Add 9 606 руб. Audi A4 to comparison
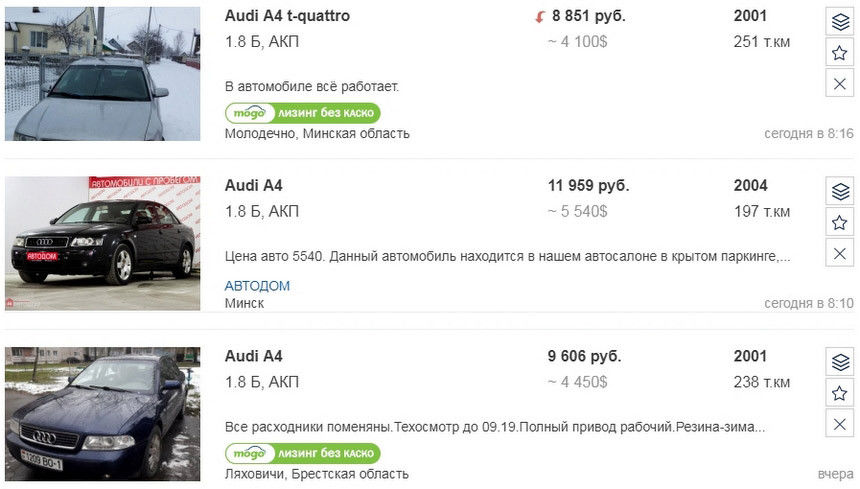 pos(840,362)
